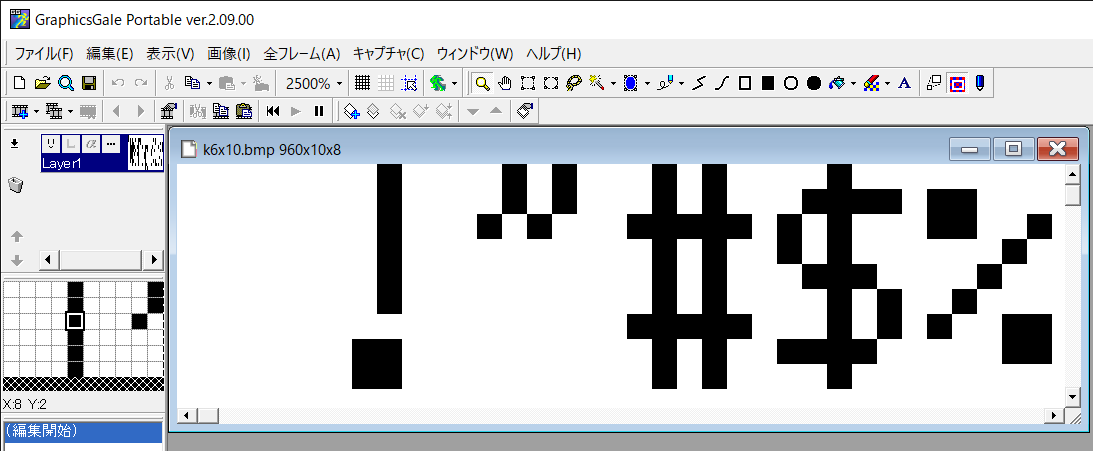Viewport: 1093px width, 451px height.
Task: Expand the Pen tool options arrow
Action: coord(682,84)
